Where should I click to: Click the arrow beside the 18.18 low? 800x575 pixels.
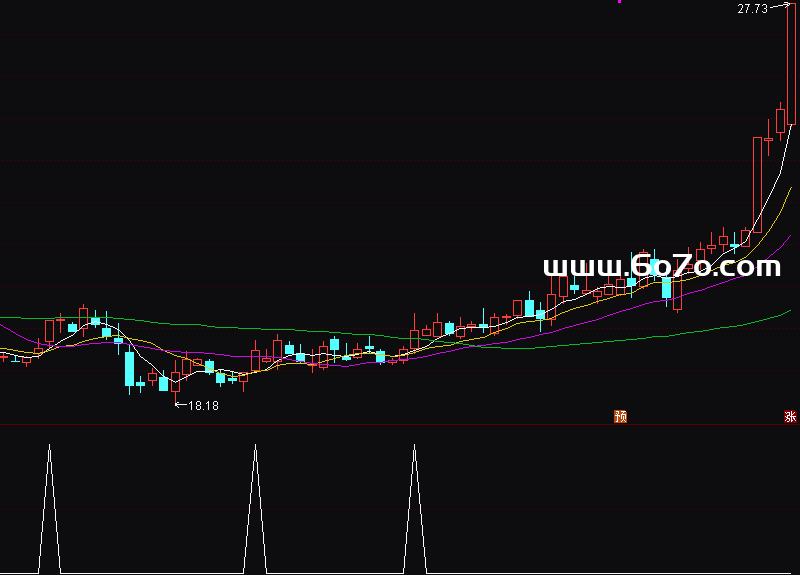click(x=180, y=405)
